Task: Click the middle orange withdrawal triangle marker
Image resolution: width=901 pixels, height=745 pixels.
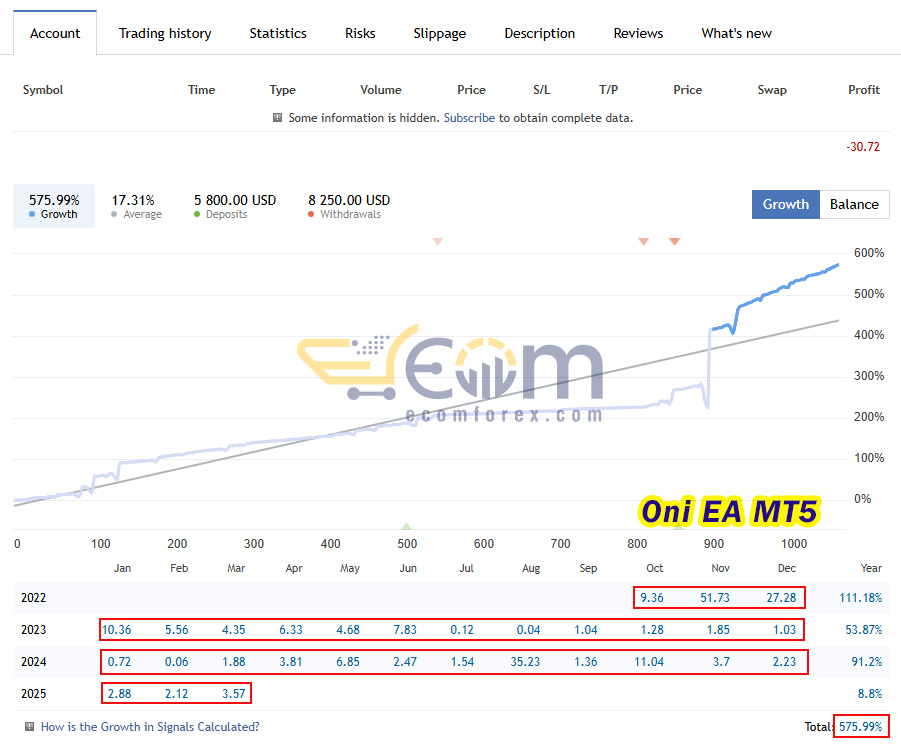Action: click(644, 241)
